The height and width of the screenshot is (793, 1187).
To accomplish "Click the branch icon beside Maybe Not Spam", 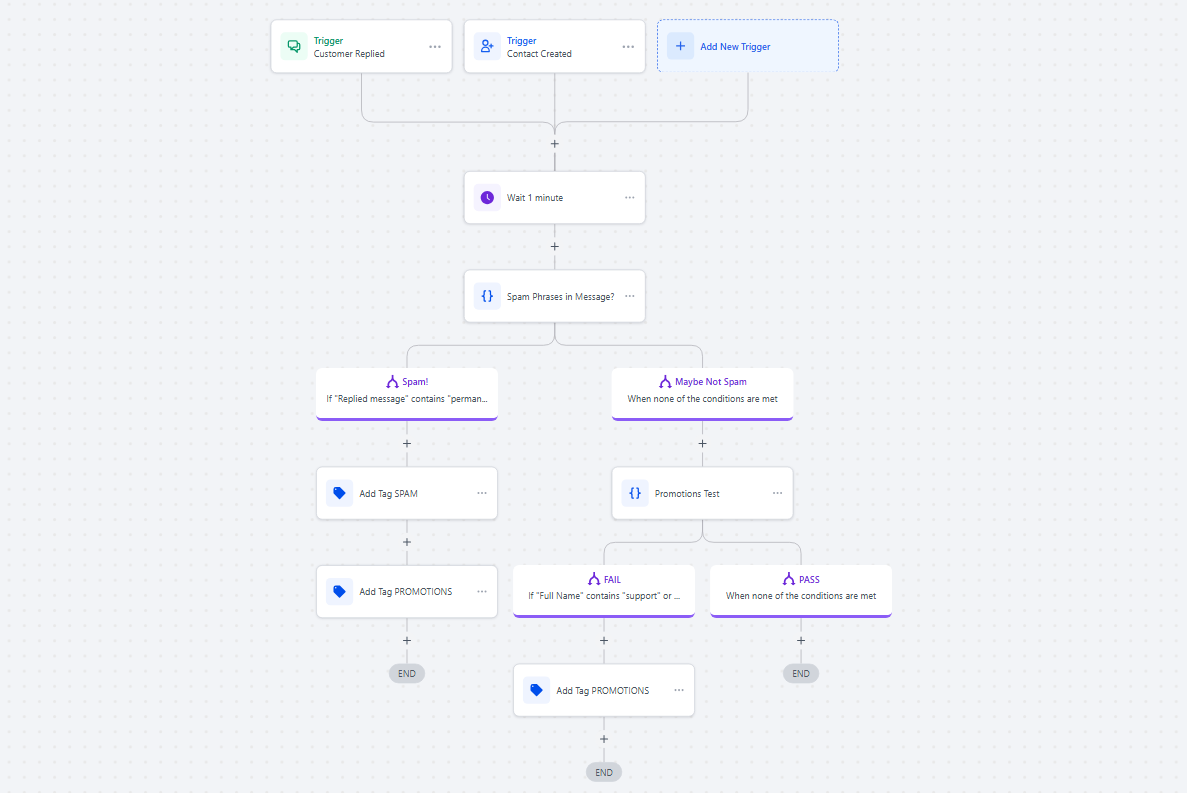I will (x=665, y=381).
